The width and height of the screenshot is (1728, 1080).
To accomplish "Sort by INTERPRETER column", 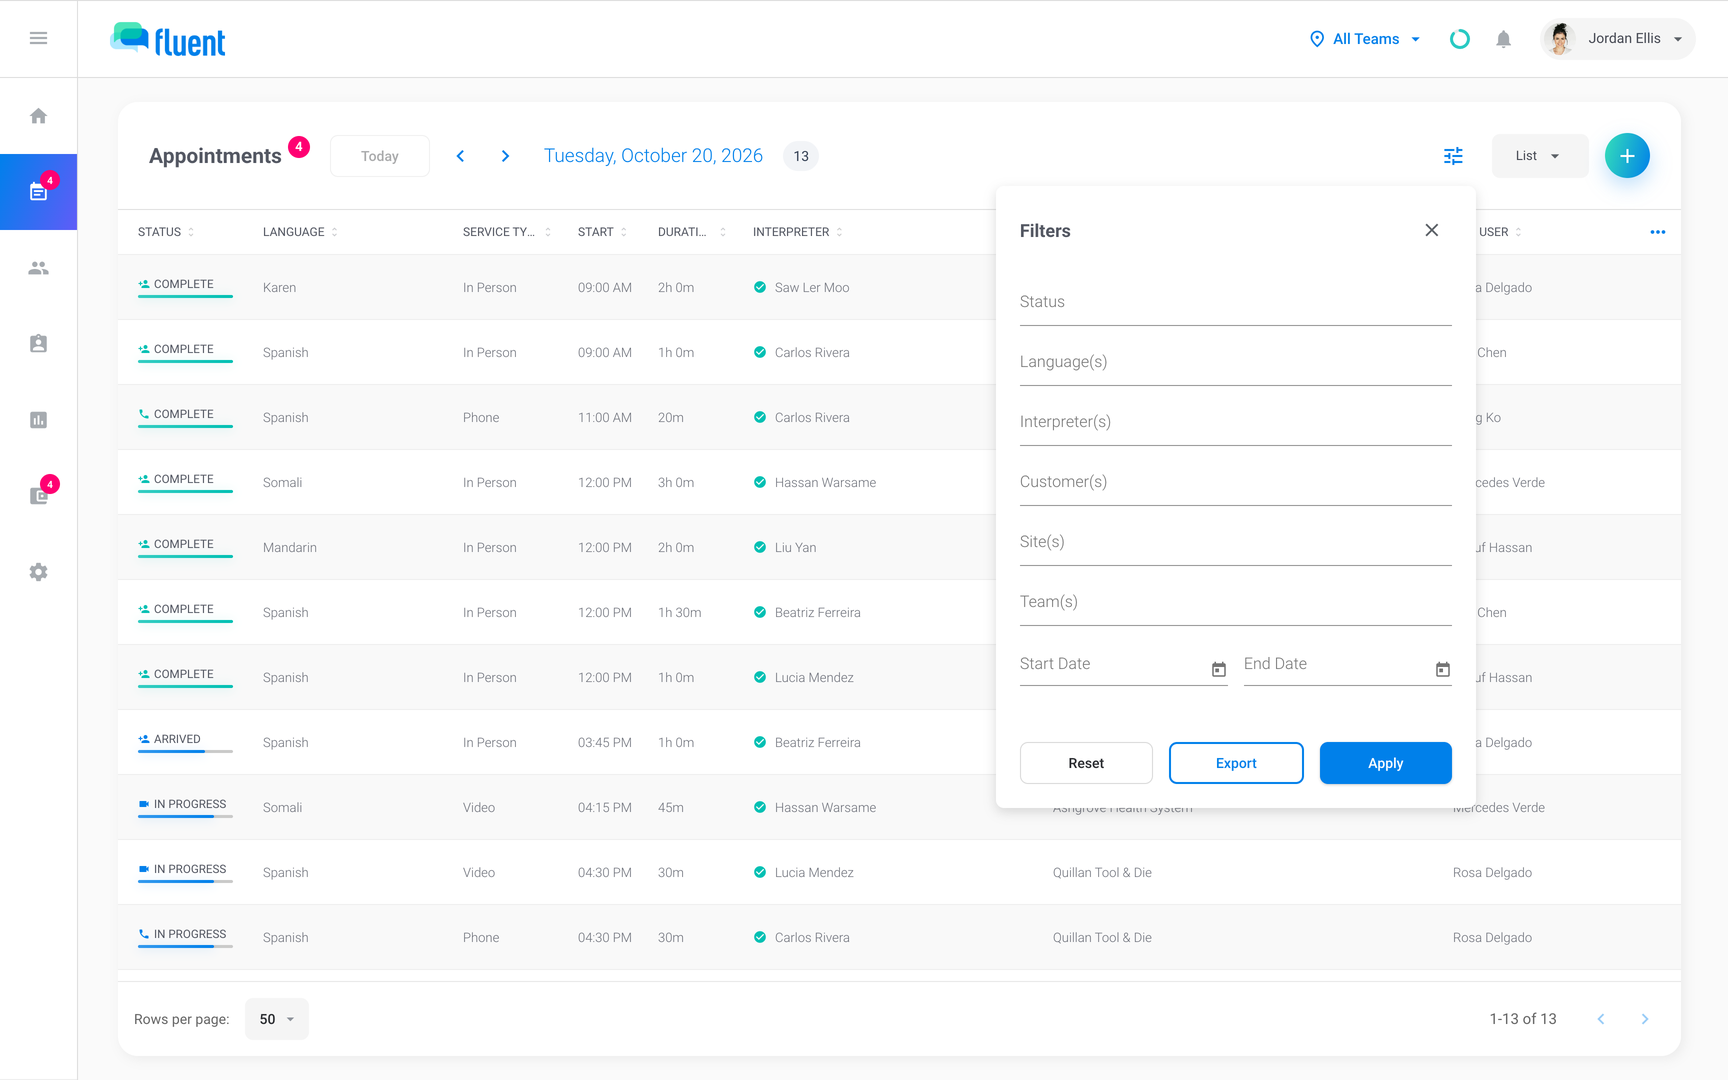I will tap(797, 232).
